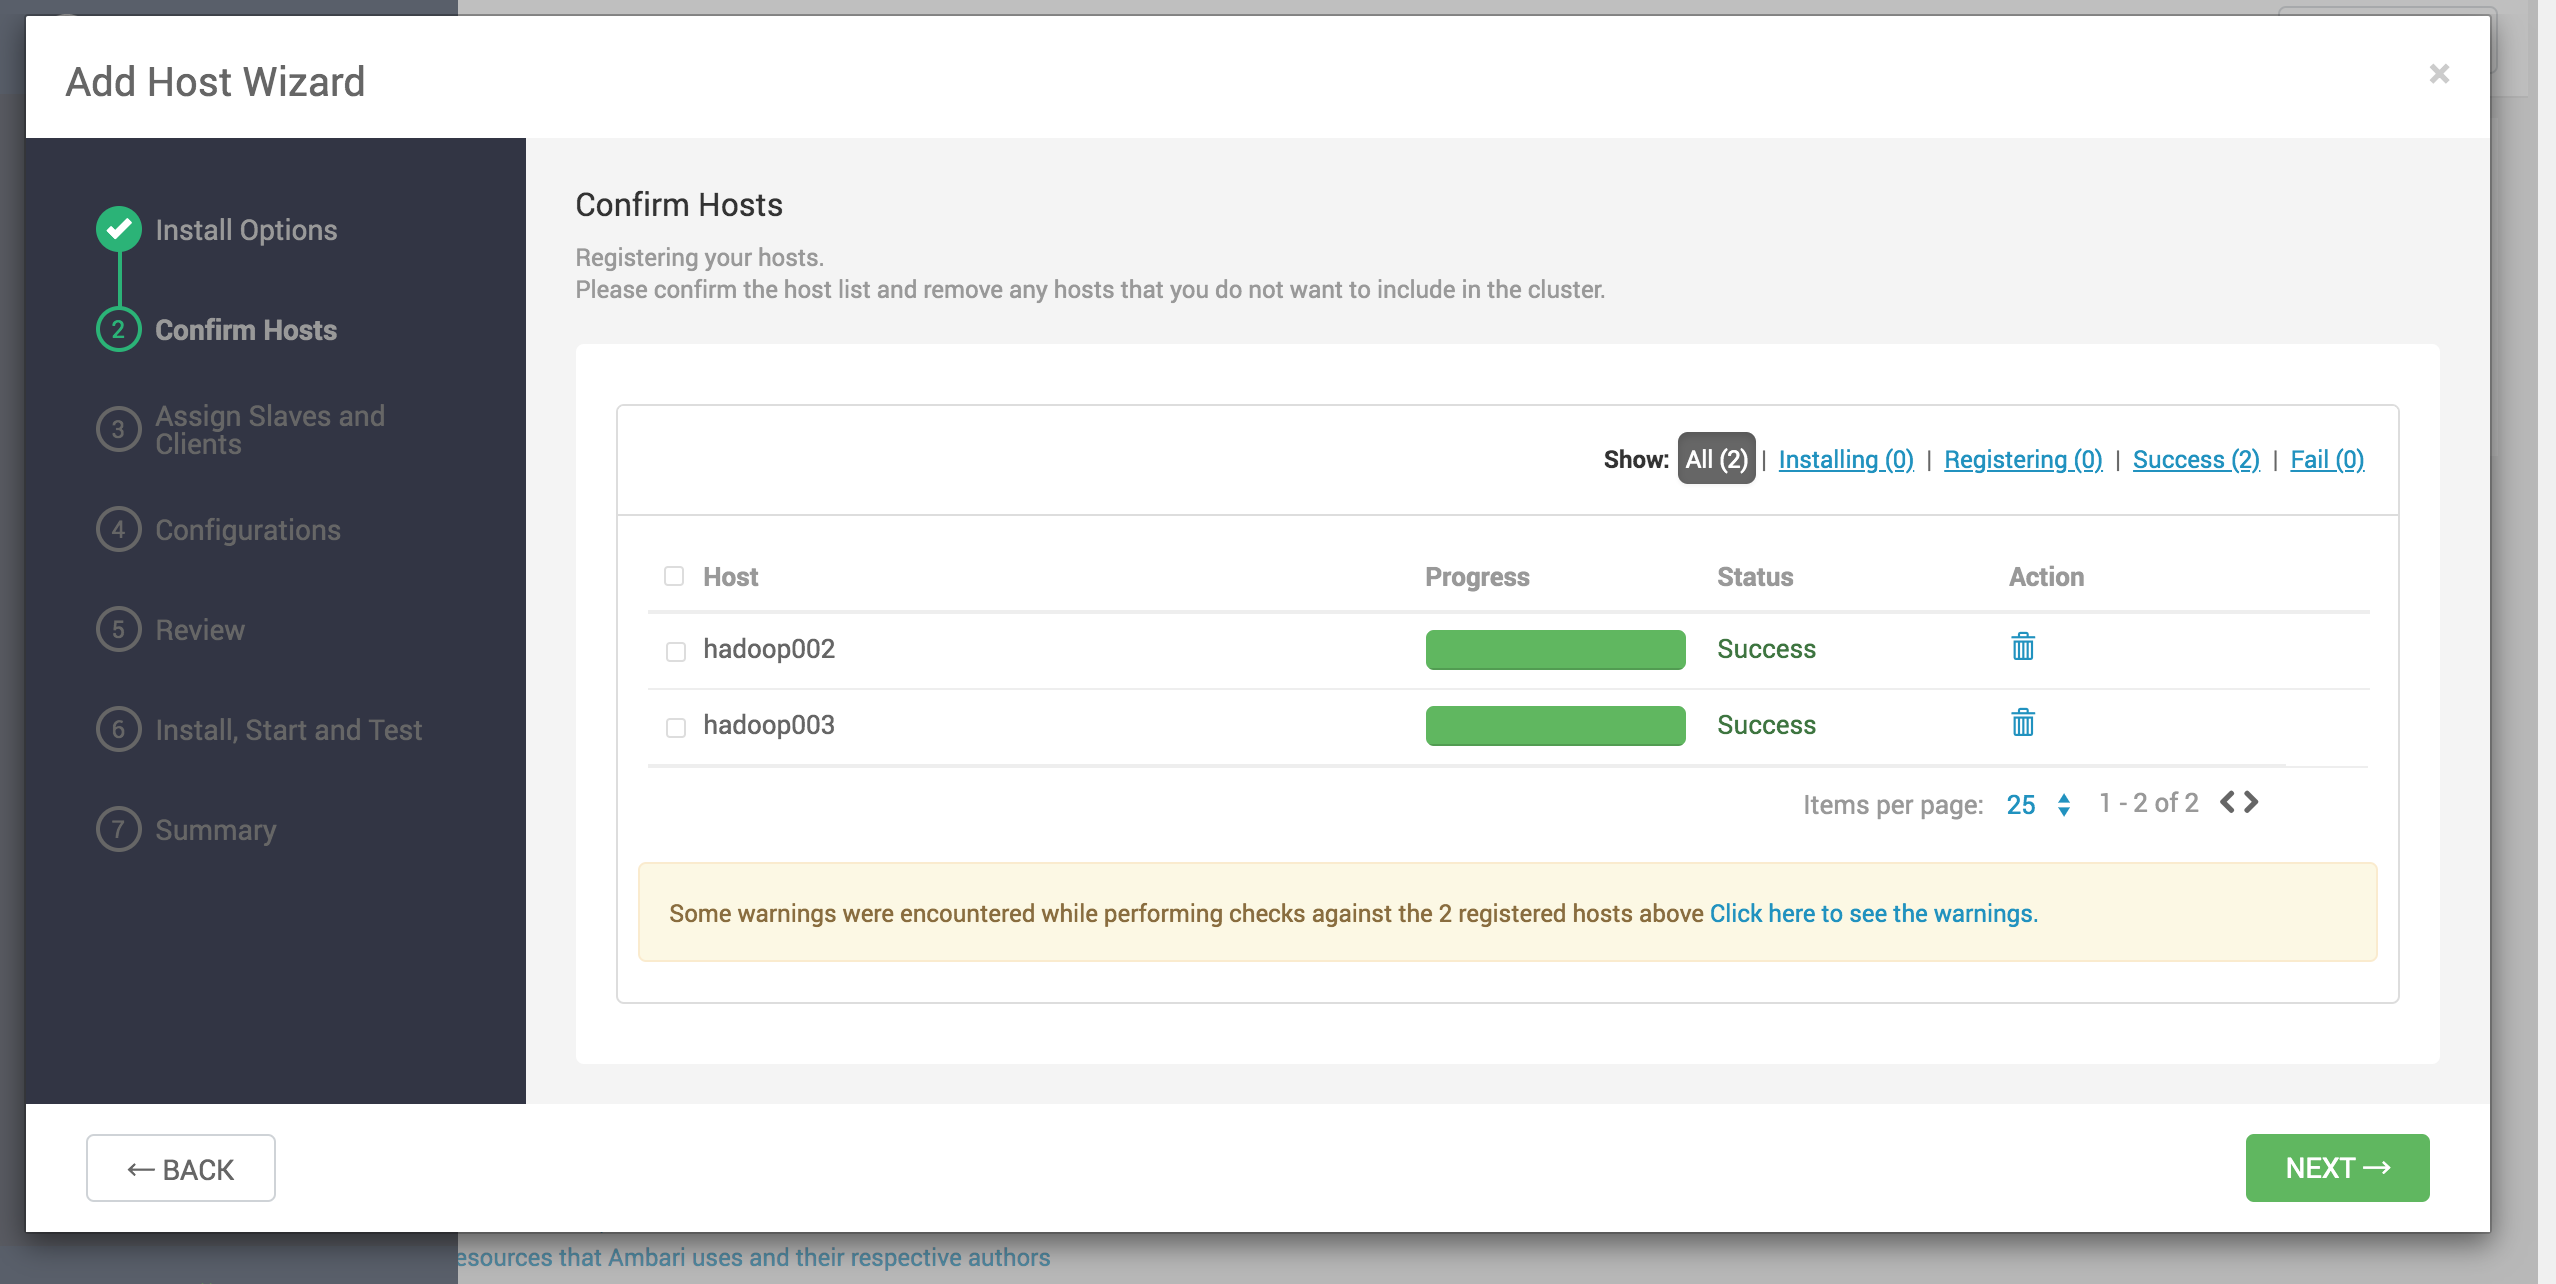Go to next page arrow
Viewport: 2556px width, 1284px height.
click(2251, 802)
